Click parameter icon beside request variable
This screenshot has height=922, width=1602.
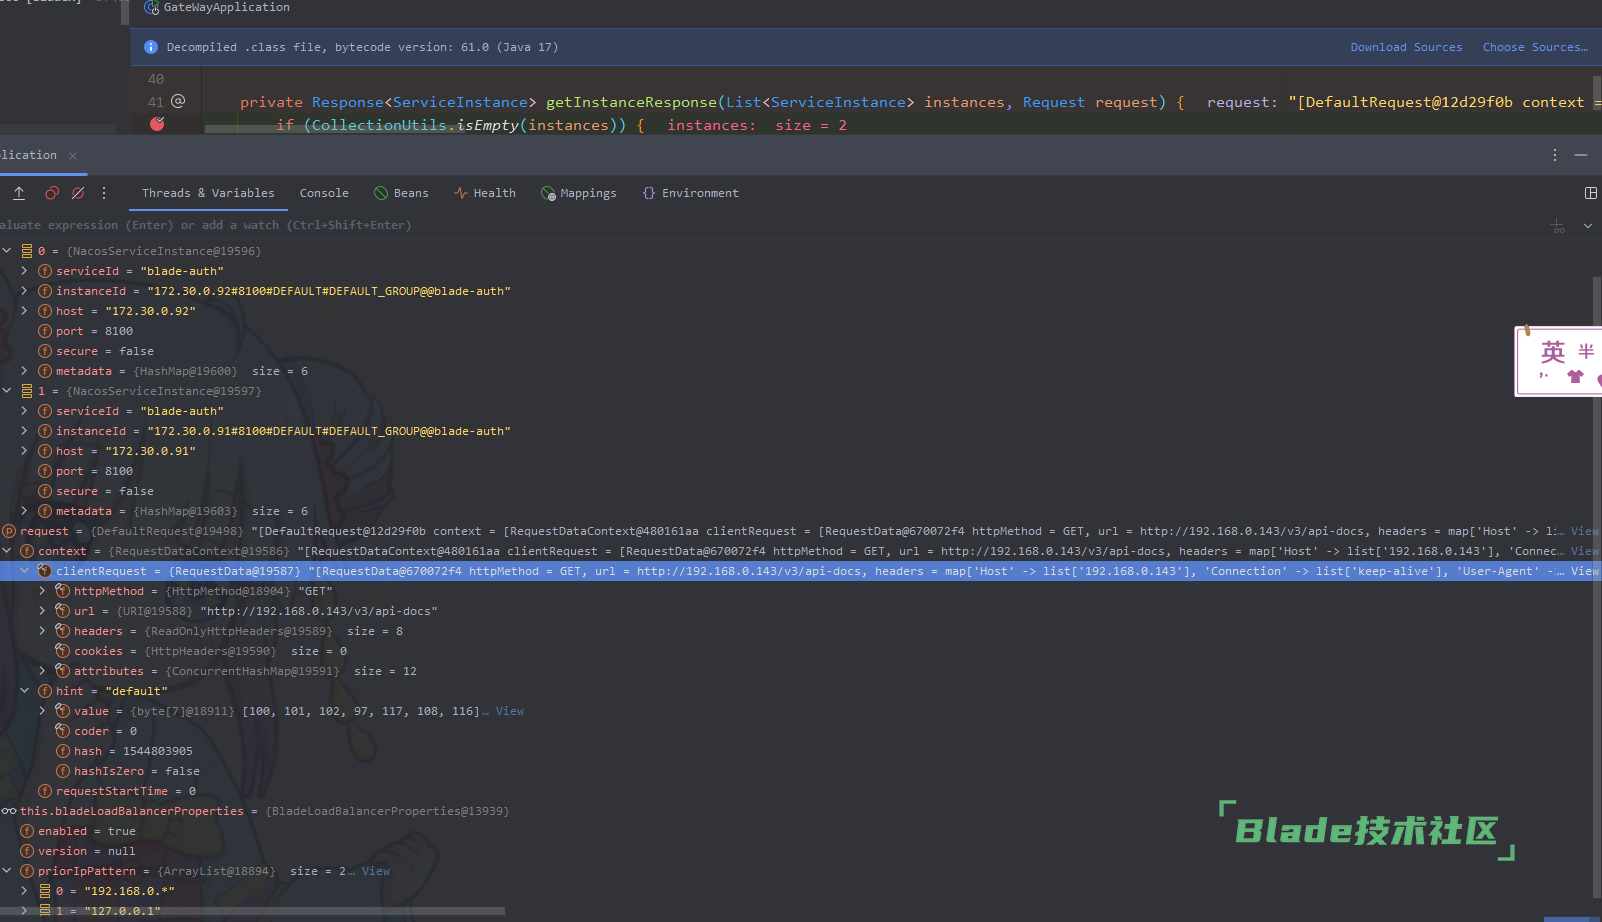(x=9, y=531)
